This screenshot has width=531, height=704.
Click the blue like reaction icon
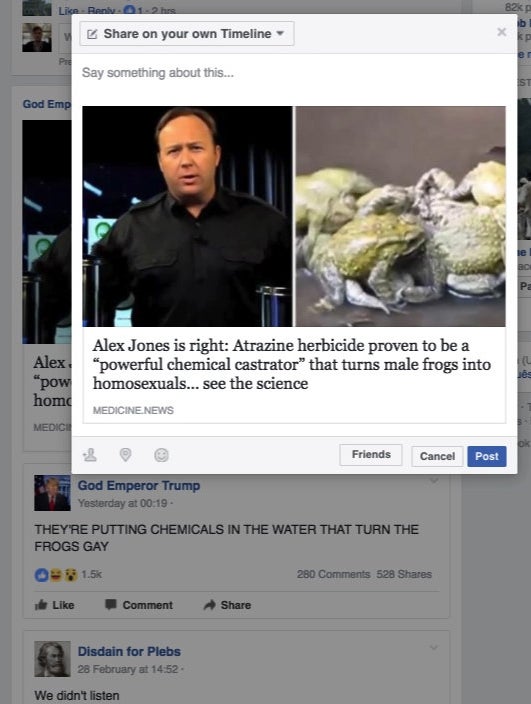[41, 575]
